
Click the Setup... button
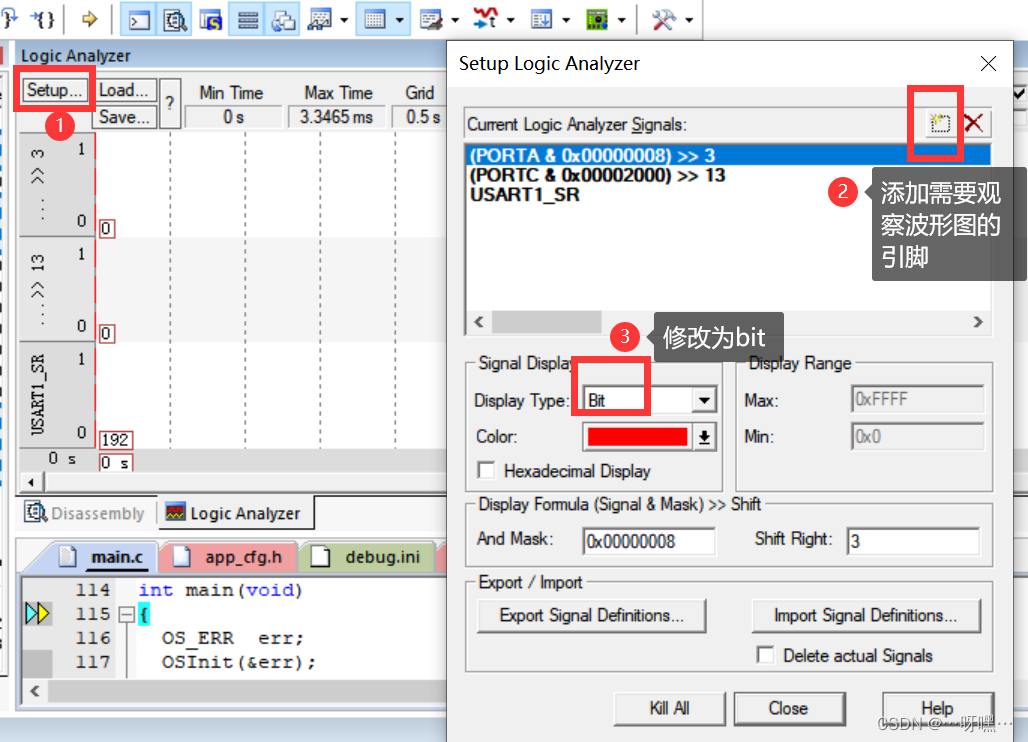(54, 90)
